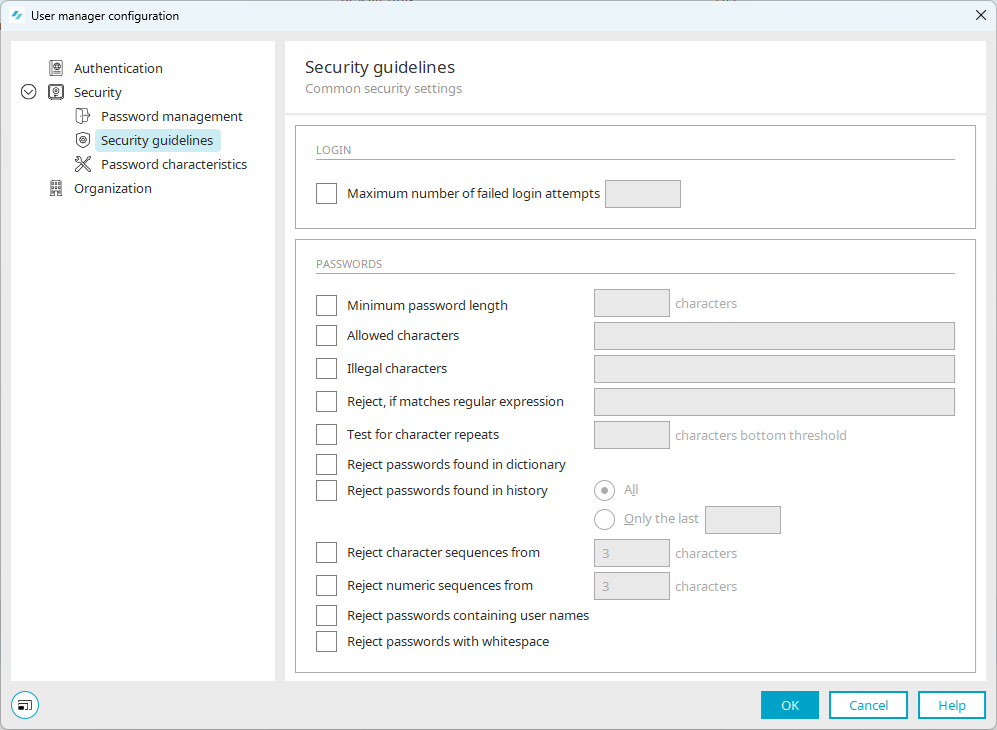
Task: Click the round window icon at bottom-left
Action: click(25, 705)
